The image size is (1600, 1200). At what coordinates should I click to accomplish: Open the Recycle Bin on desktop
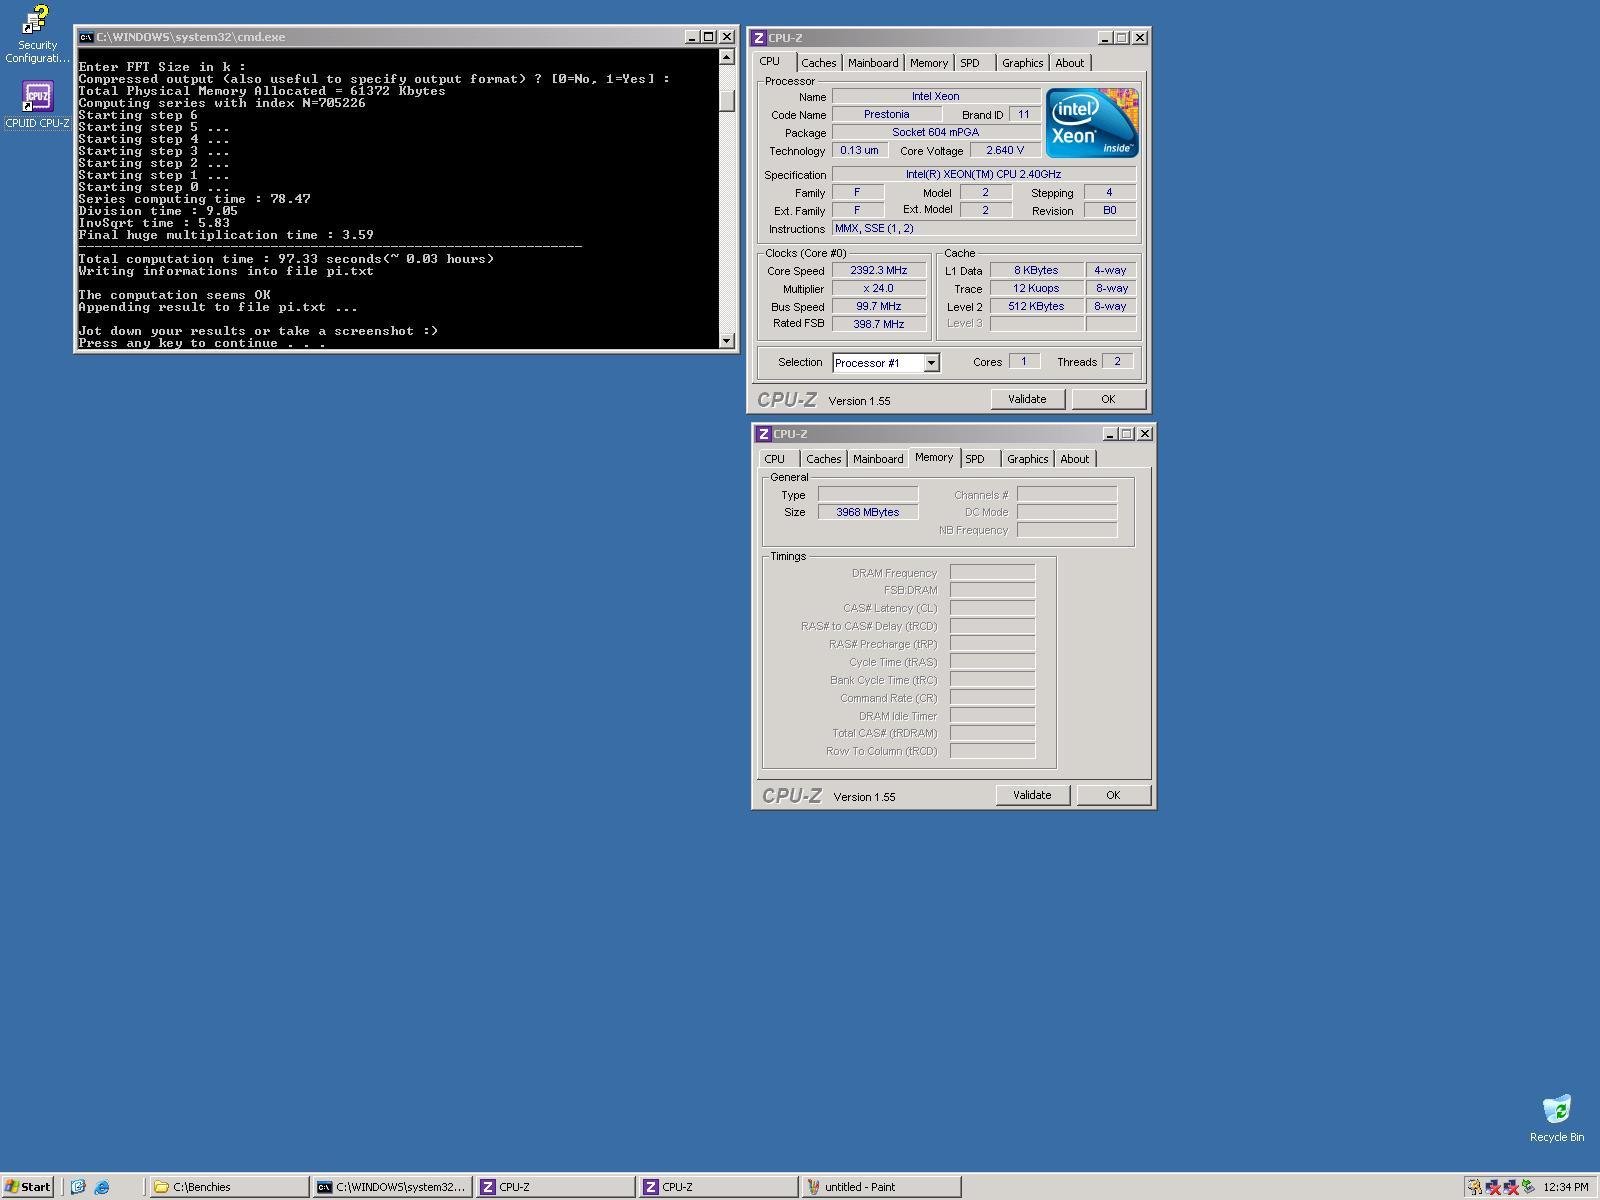click(1556, 1118)
